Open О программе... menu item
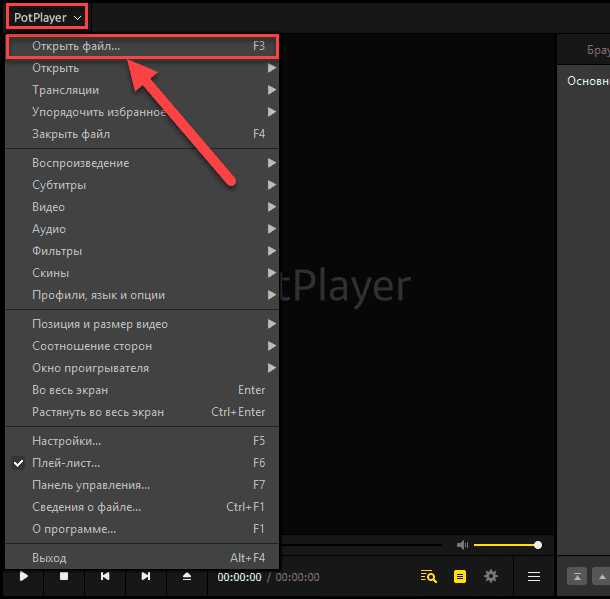The width and height of the screenshot is (610, 599). (142, 529)
